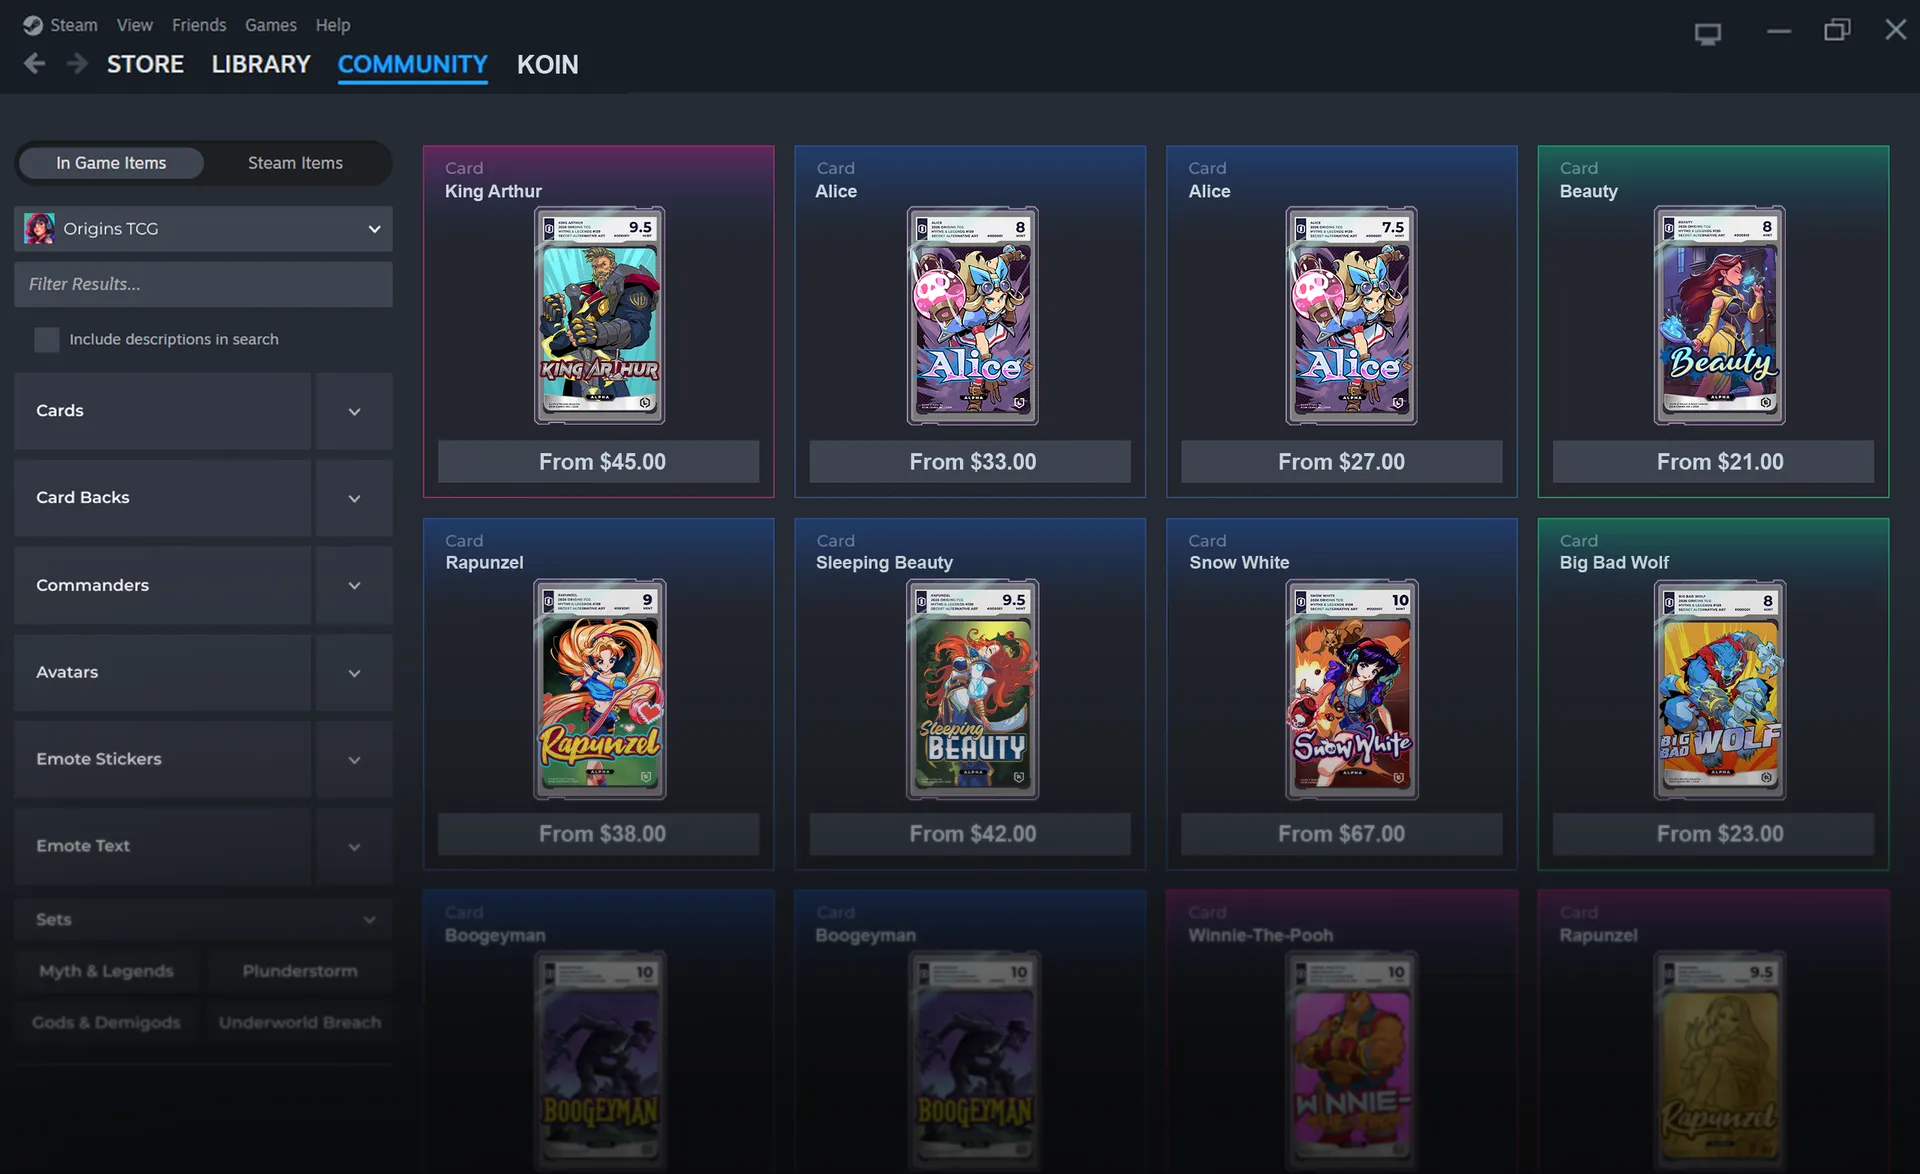Filter by Gods & Demigods set
This screenshot has height=1174, width=1920.
[x=106, y=1023]
